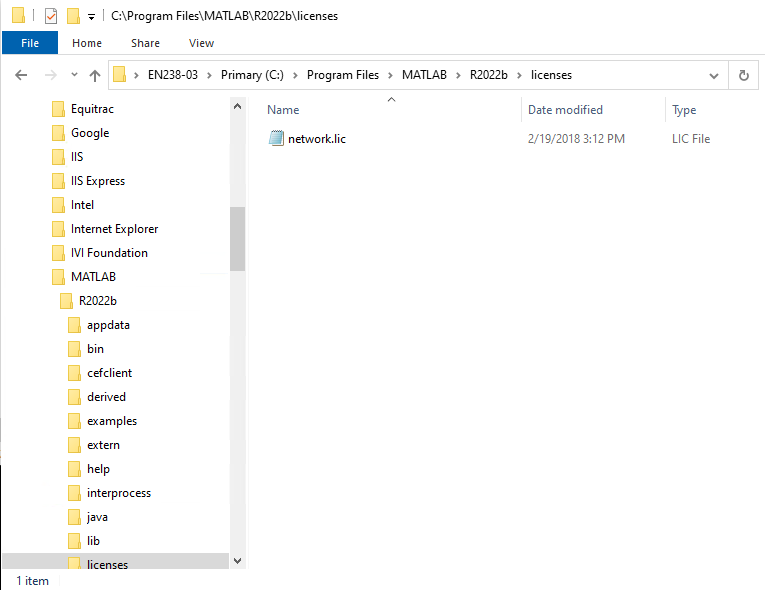765x590 pixels.
Task: Open the Customize Quick Access Toolbar dropdown
Action: (91, 17)
